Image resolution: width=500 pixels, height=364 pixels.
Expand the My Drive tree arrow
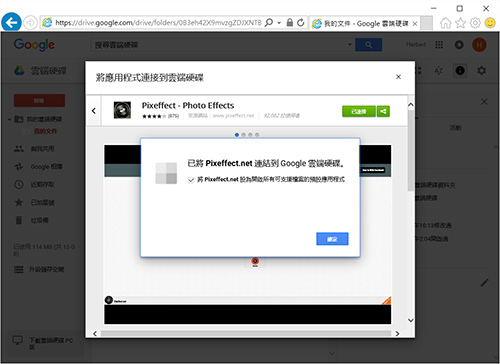coord(10,119)
